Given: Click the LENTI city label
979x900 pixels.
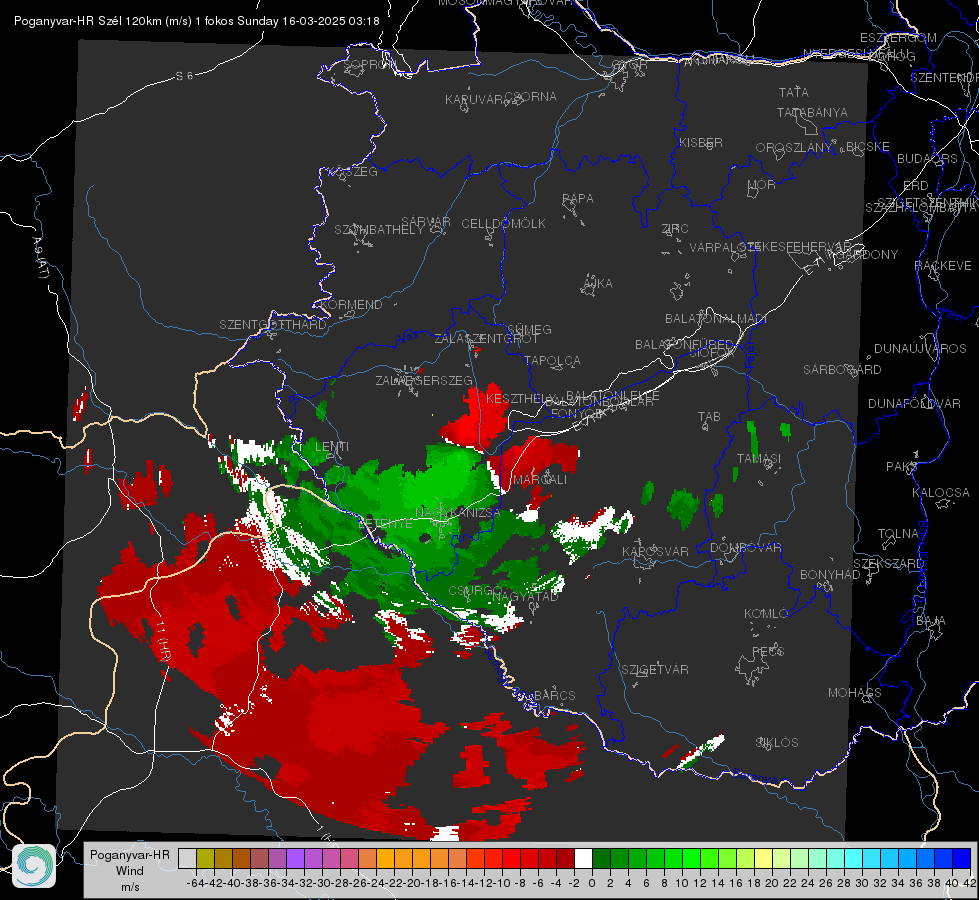Looking at the screenshot, I should pyautogui.click(x=332, y=447).
